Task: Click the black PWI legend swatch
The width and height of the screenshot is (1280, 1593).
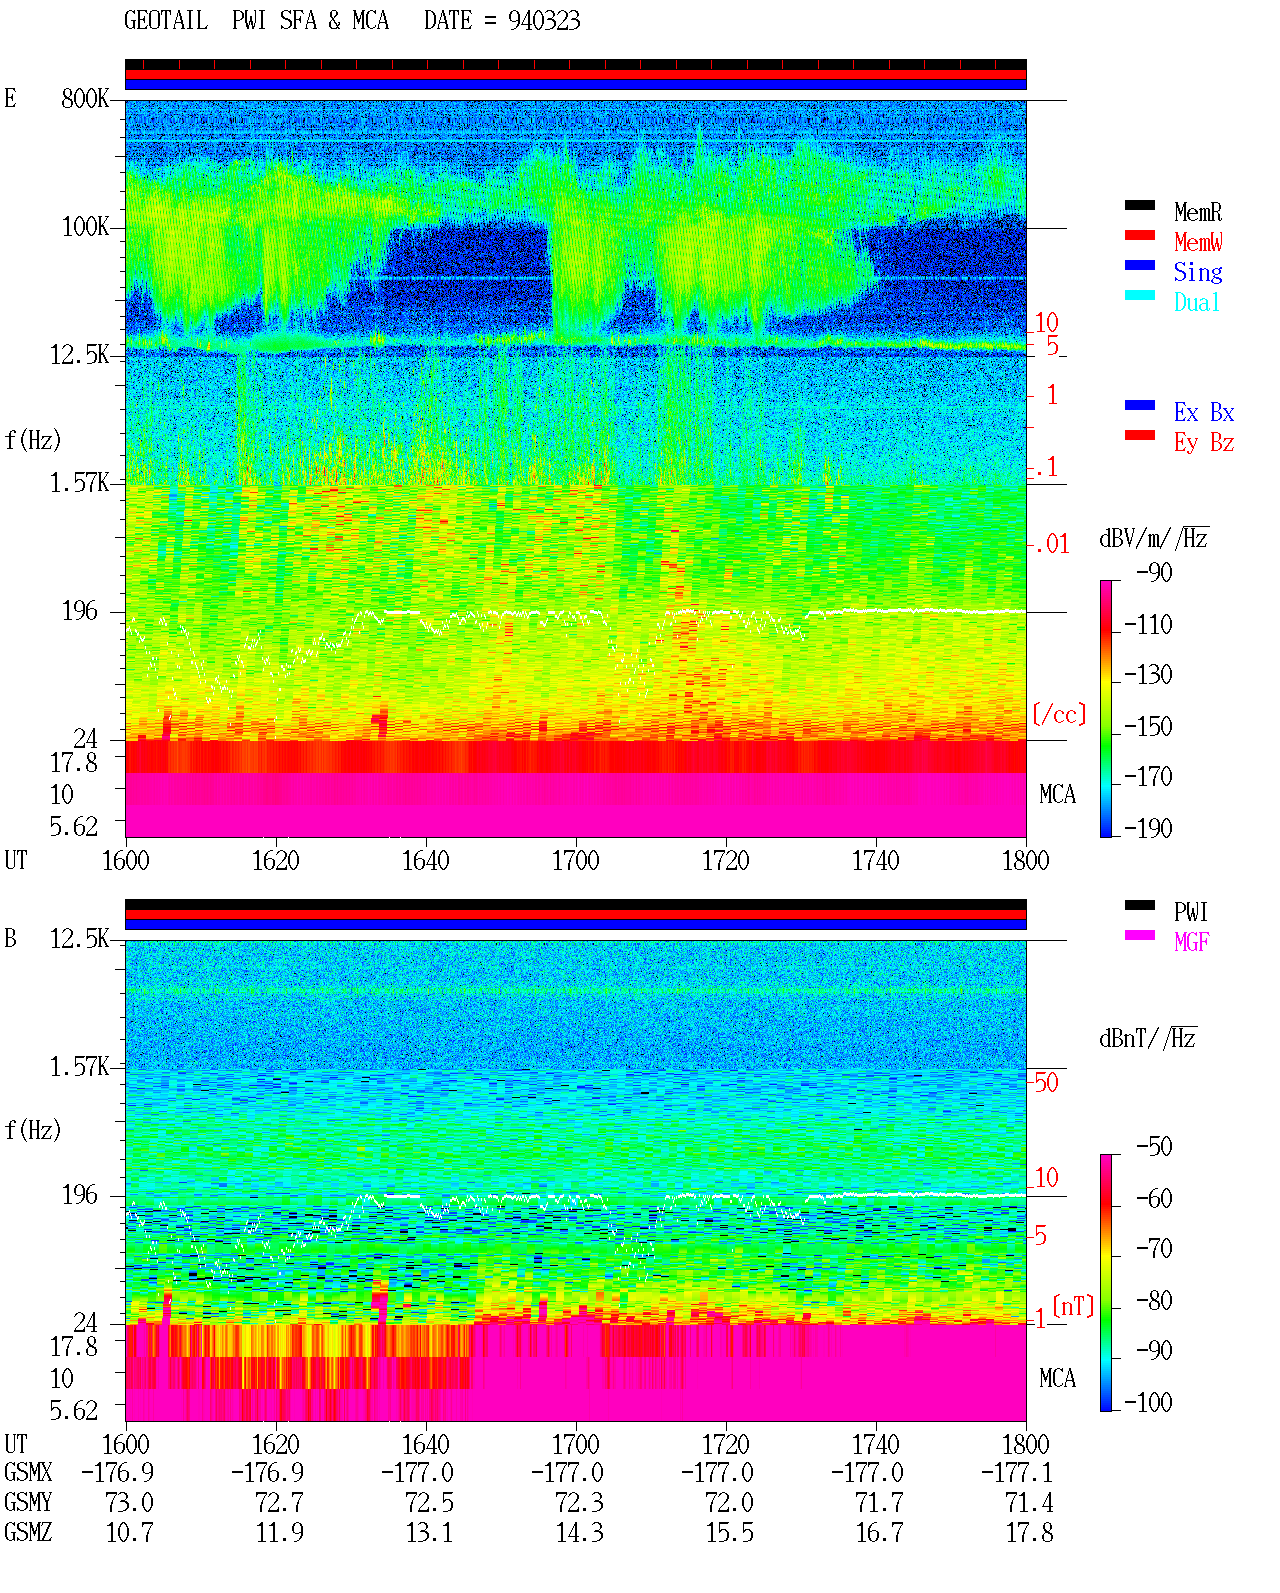Action: pos(1139,905)
